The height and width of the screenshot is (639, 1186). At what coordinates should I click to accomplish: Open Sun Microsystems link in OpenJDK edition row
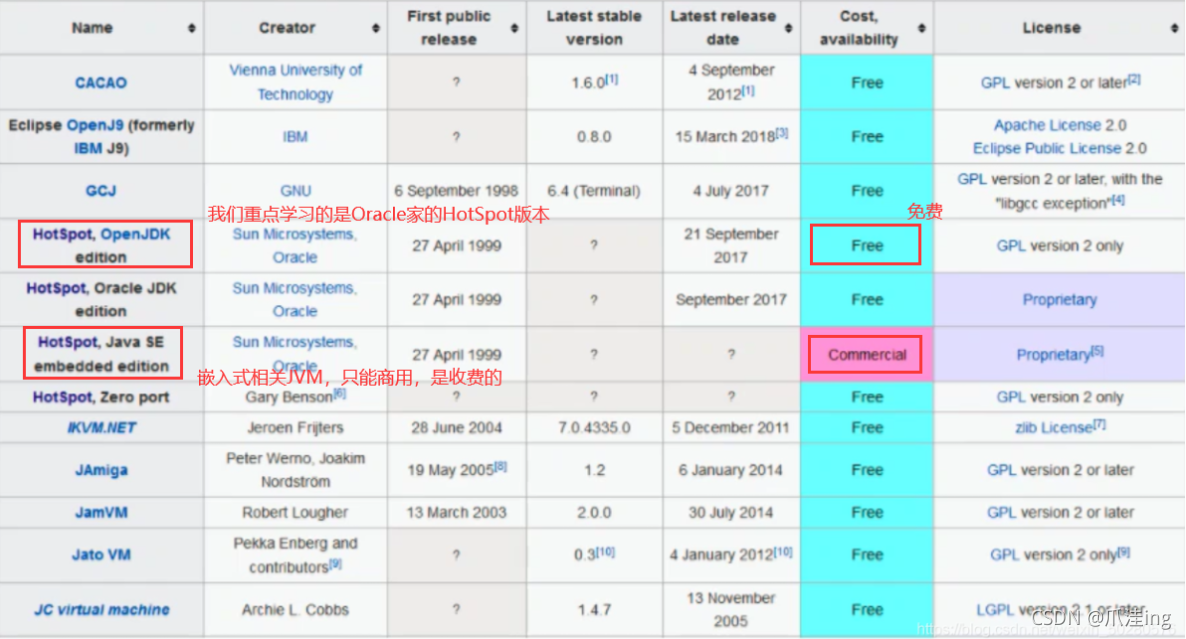(295, 234)
